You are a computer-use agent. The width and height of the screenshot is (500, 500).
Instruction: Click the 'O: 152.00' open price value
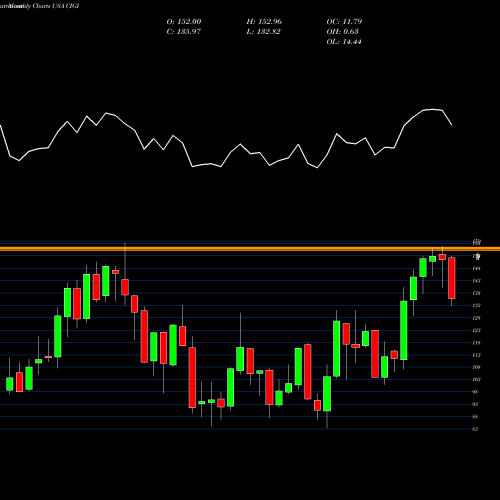(184, 22)
